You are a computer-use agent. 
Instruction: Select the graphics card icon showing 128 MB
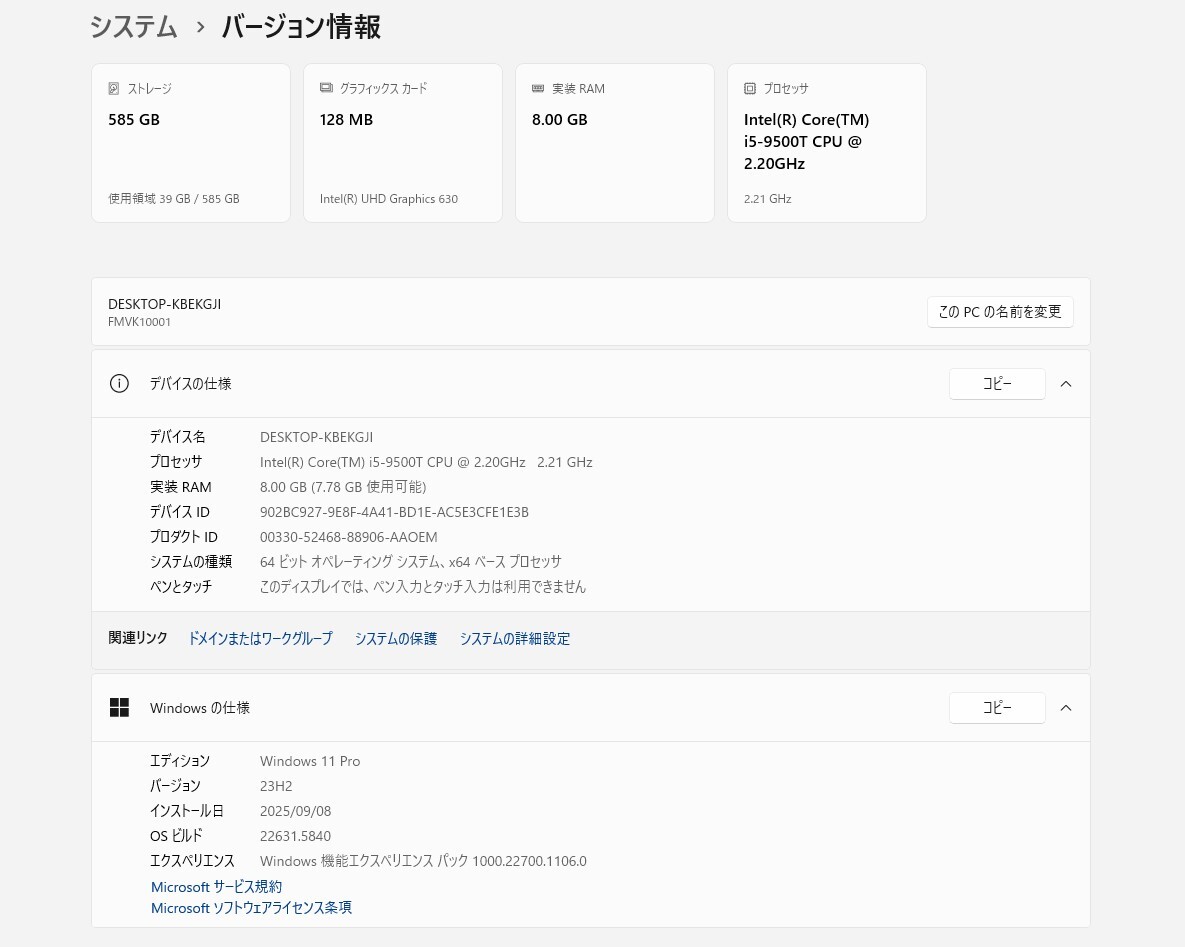coord(326,88)
